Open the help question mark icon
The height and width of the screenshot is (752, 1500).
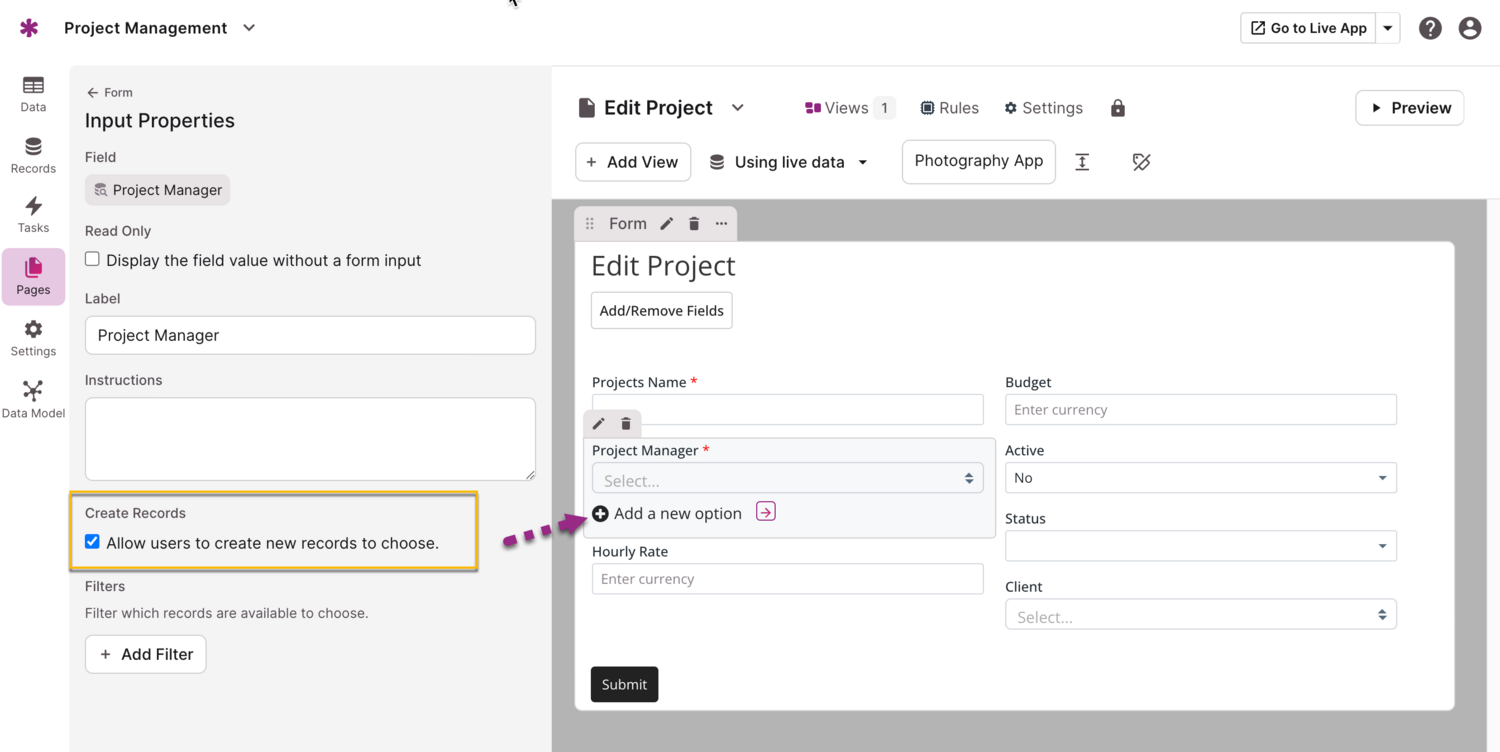1430,28
